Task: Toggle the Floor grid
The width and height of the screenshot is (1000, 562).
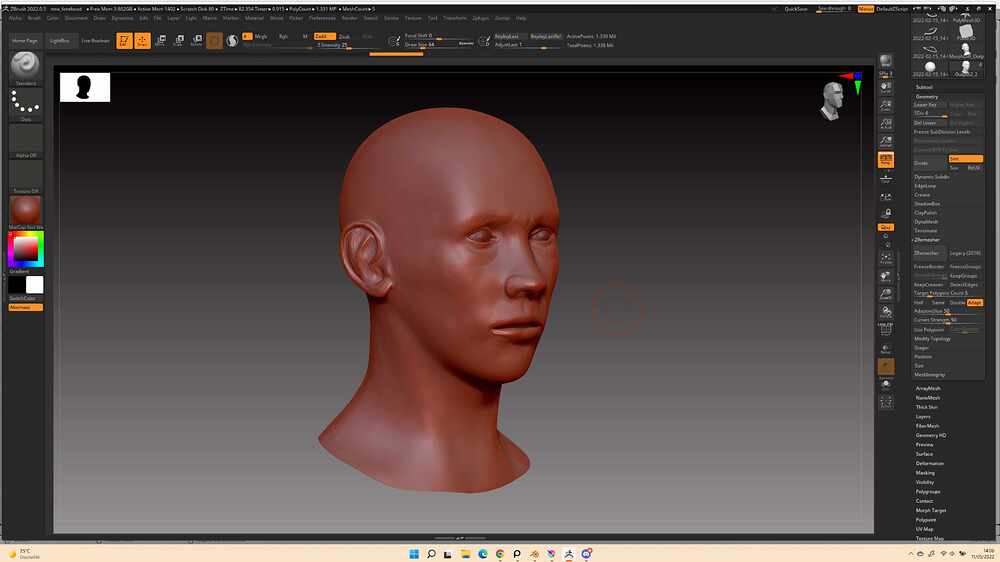Action: [886, 179]
